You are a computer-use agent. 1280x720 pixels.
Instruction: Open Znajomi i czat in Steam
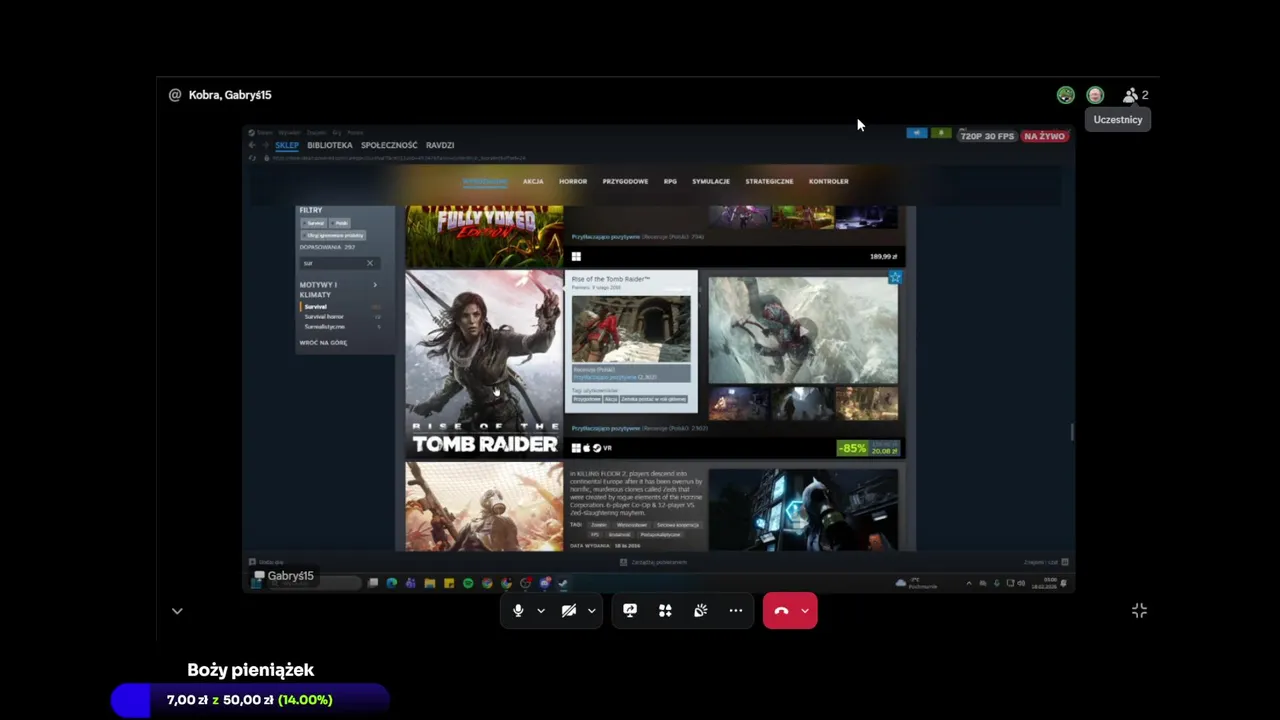point(1046,562)
